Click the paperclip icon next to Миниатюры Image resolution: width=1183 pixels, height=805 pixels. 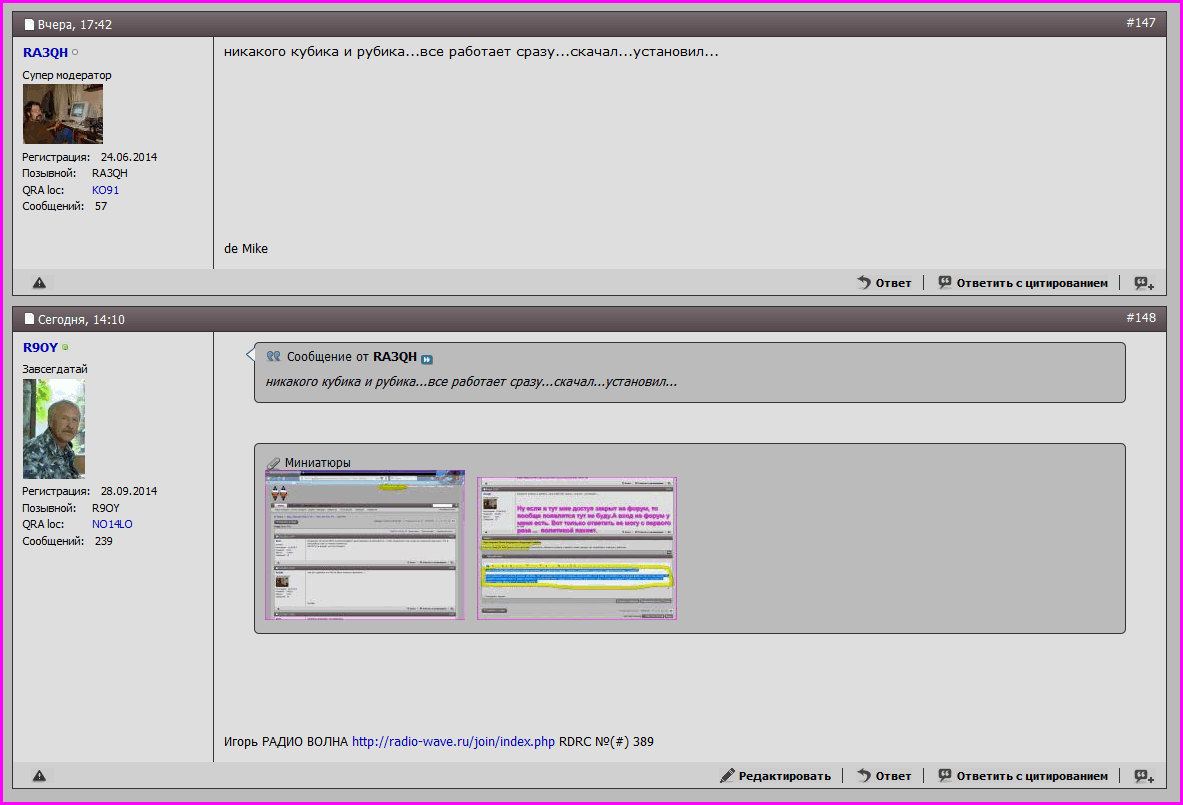click(x=273, y=463)
